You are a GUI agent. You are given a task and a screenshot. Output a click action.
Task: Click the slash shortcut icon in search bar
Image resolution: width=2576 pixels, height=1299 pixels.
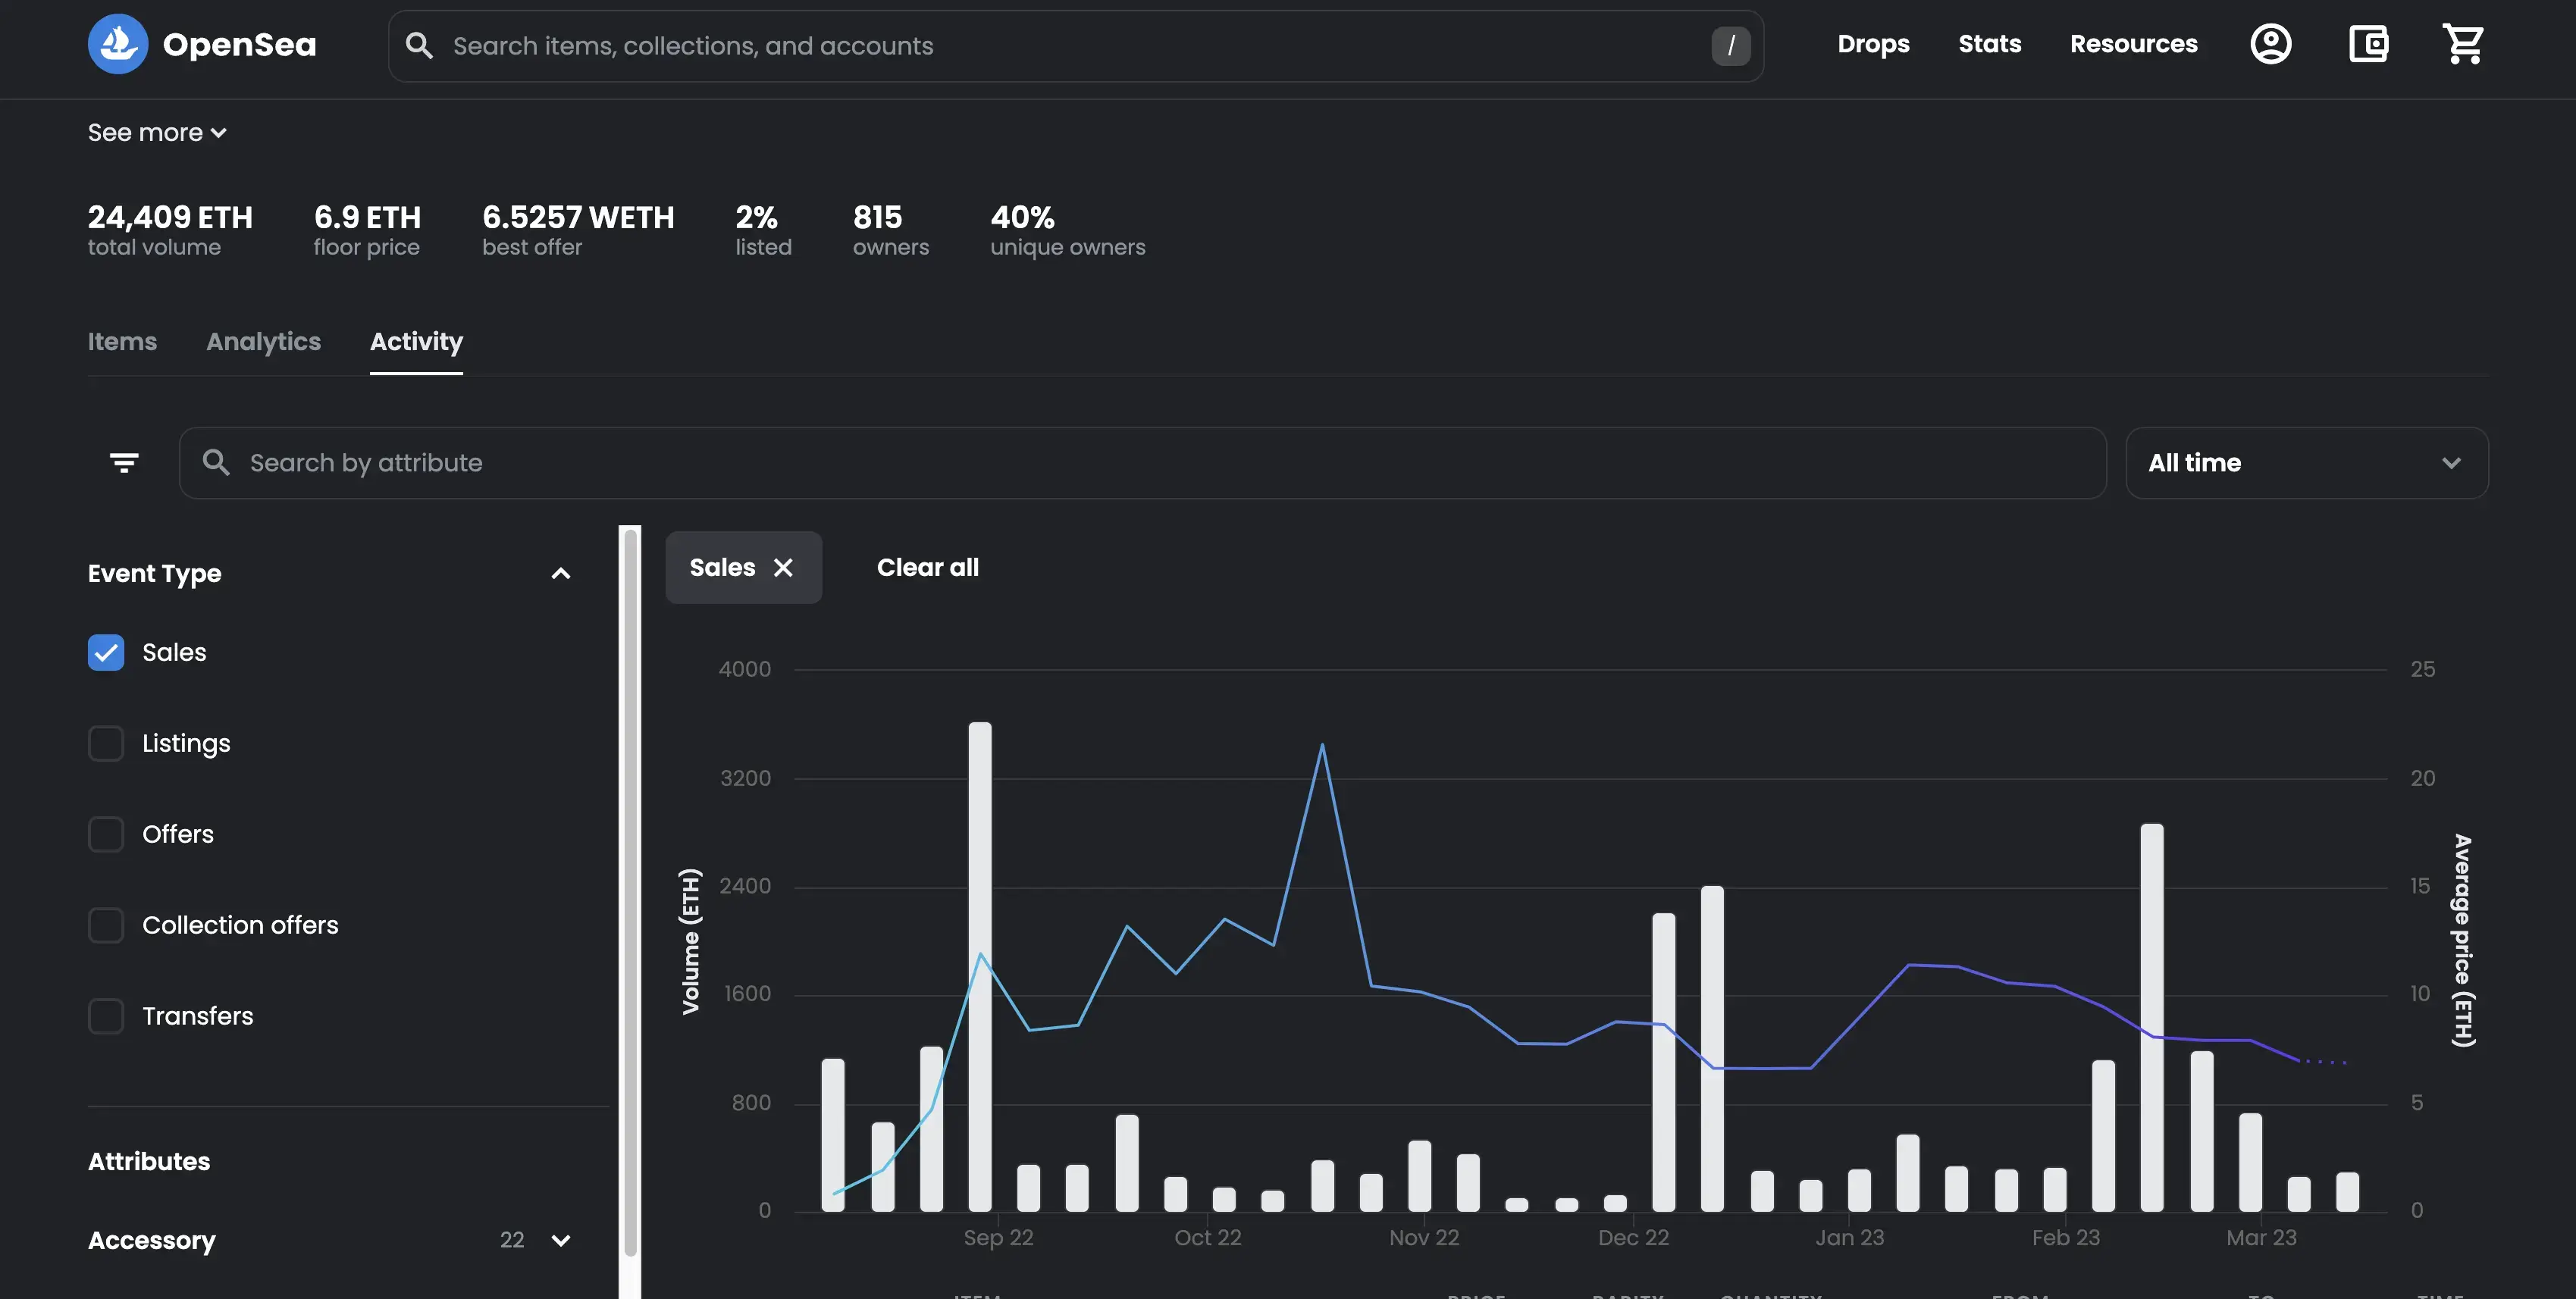[1730, 46]
